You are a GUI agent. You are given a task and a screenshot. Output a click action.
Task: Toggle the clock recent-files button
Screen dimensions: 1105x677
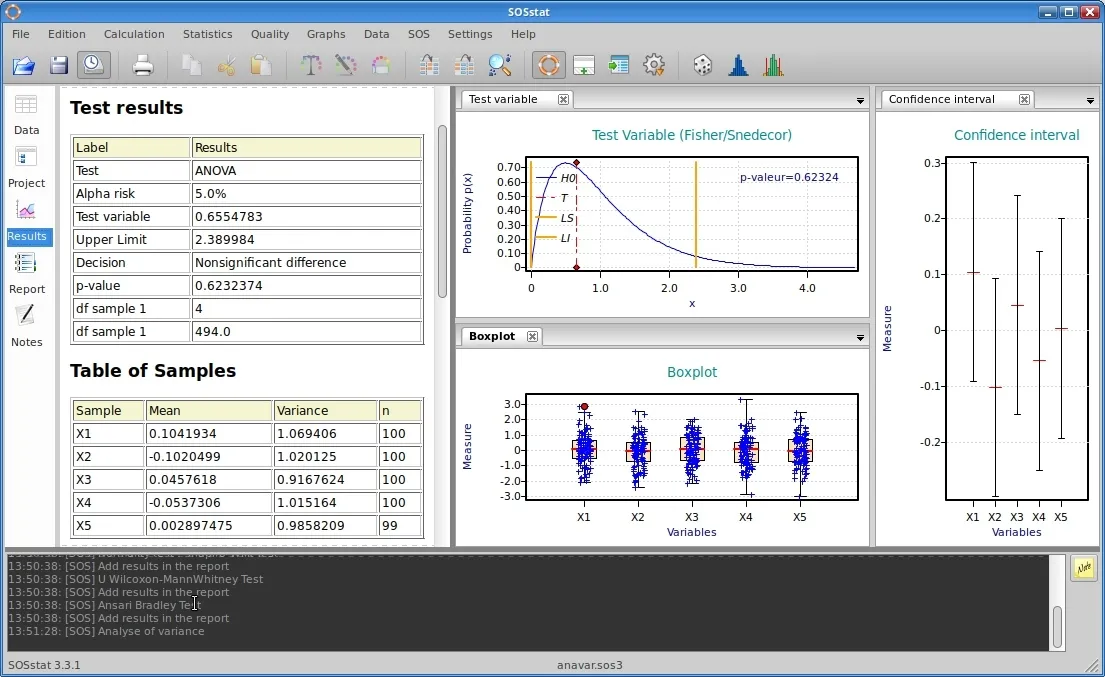92,65
